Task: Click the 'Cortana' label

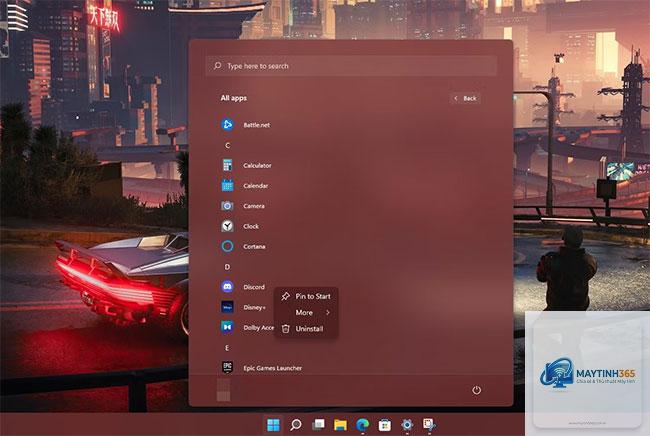Action: click(x=254, y=247)
